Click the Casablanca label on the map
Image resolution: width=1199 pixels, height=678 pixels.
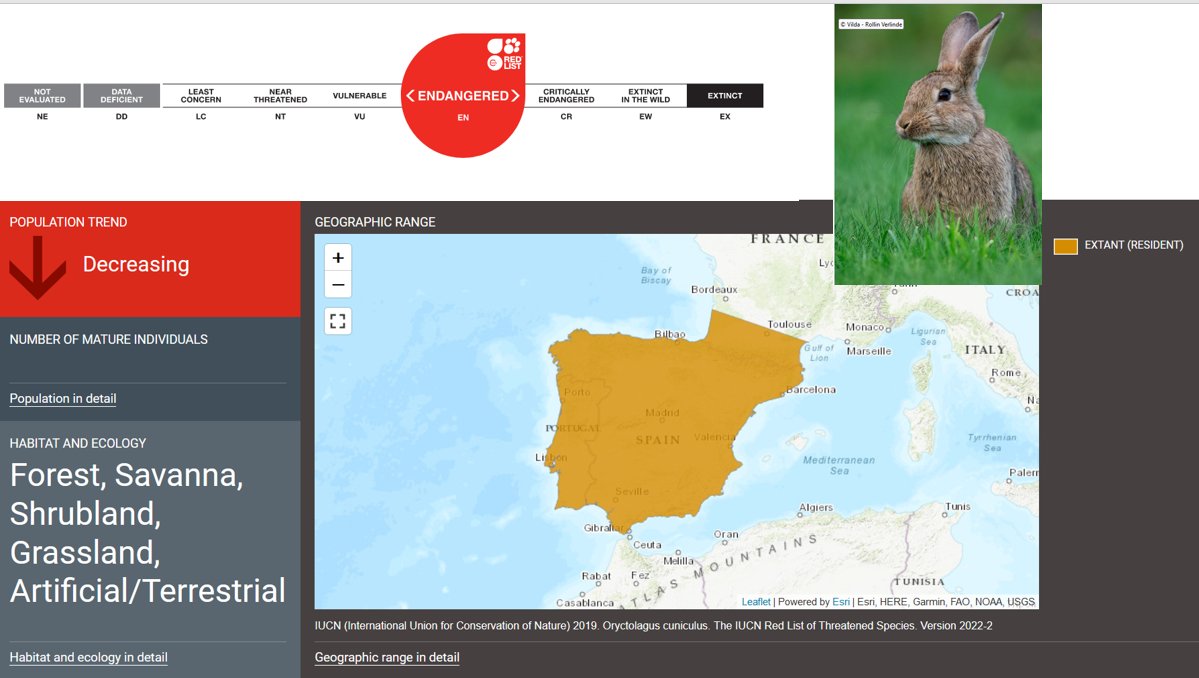tap(585, 602)
